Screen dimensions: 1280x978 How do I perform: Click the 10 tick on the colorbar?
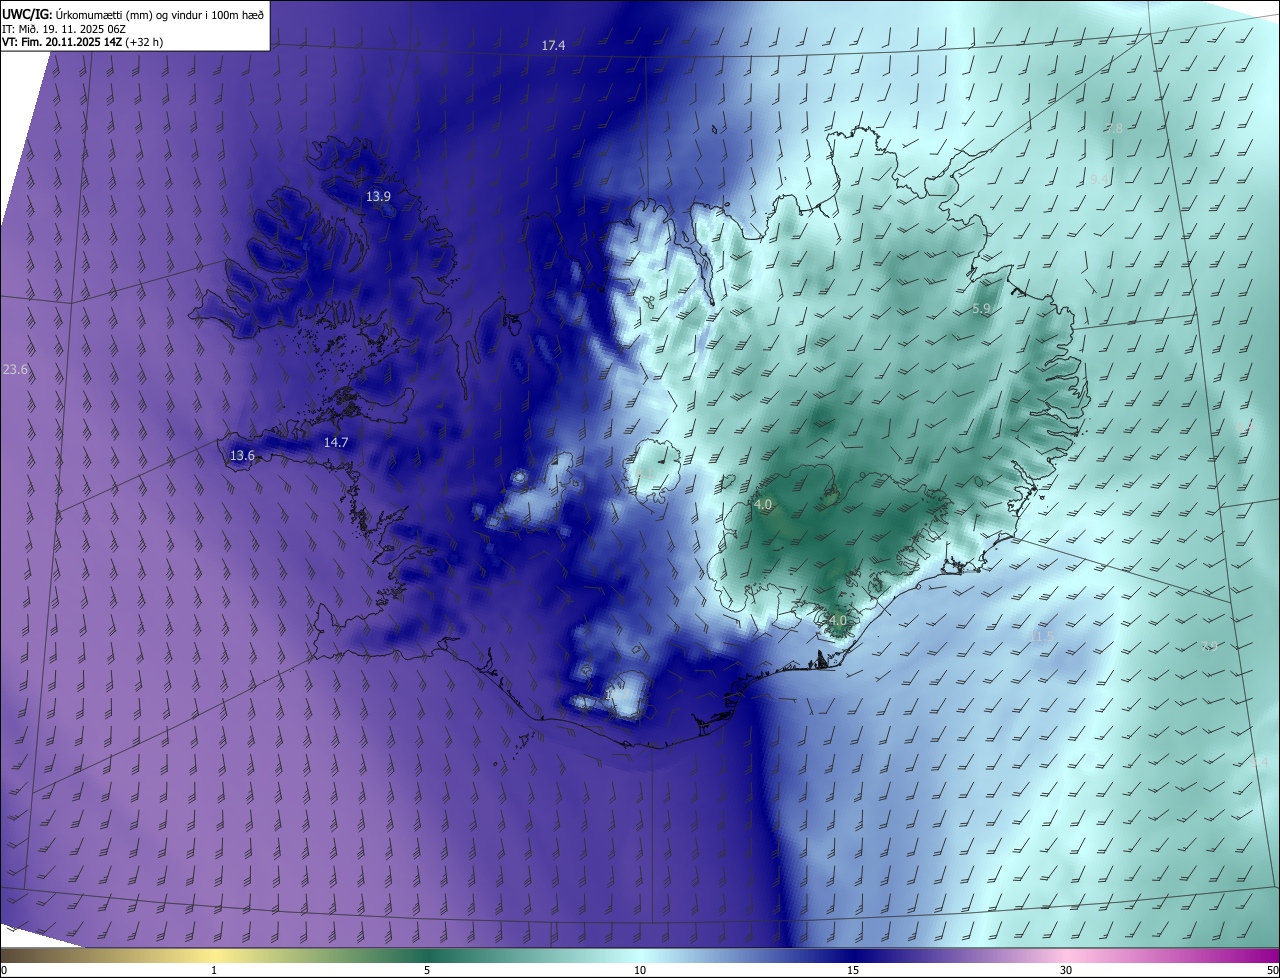pyautogui.click(x=640, y=971)
